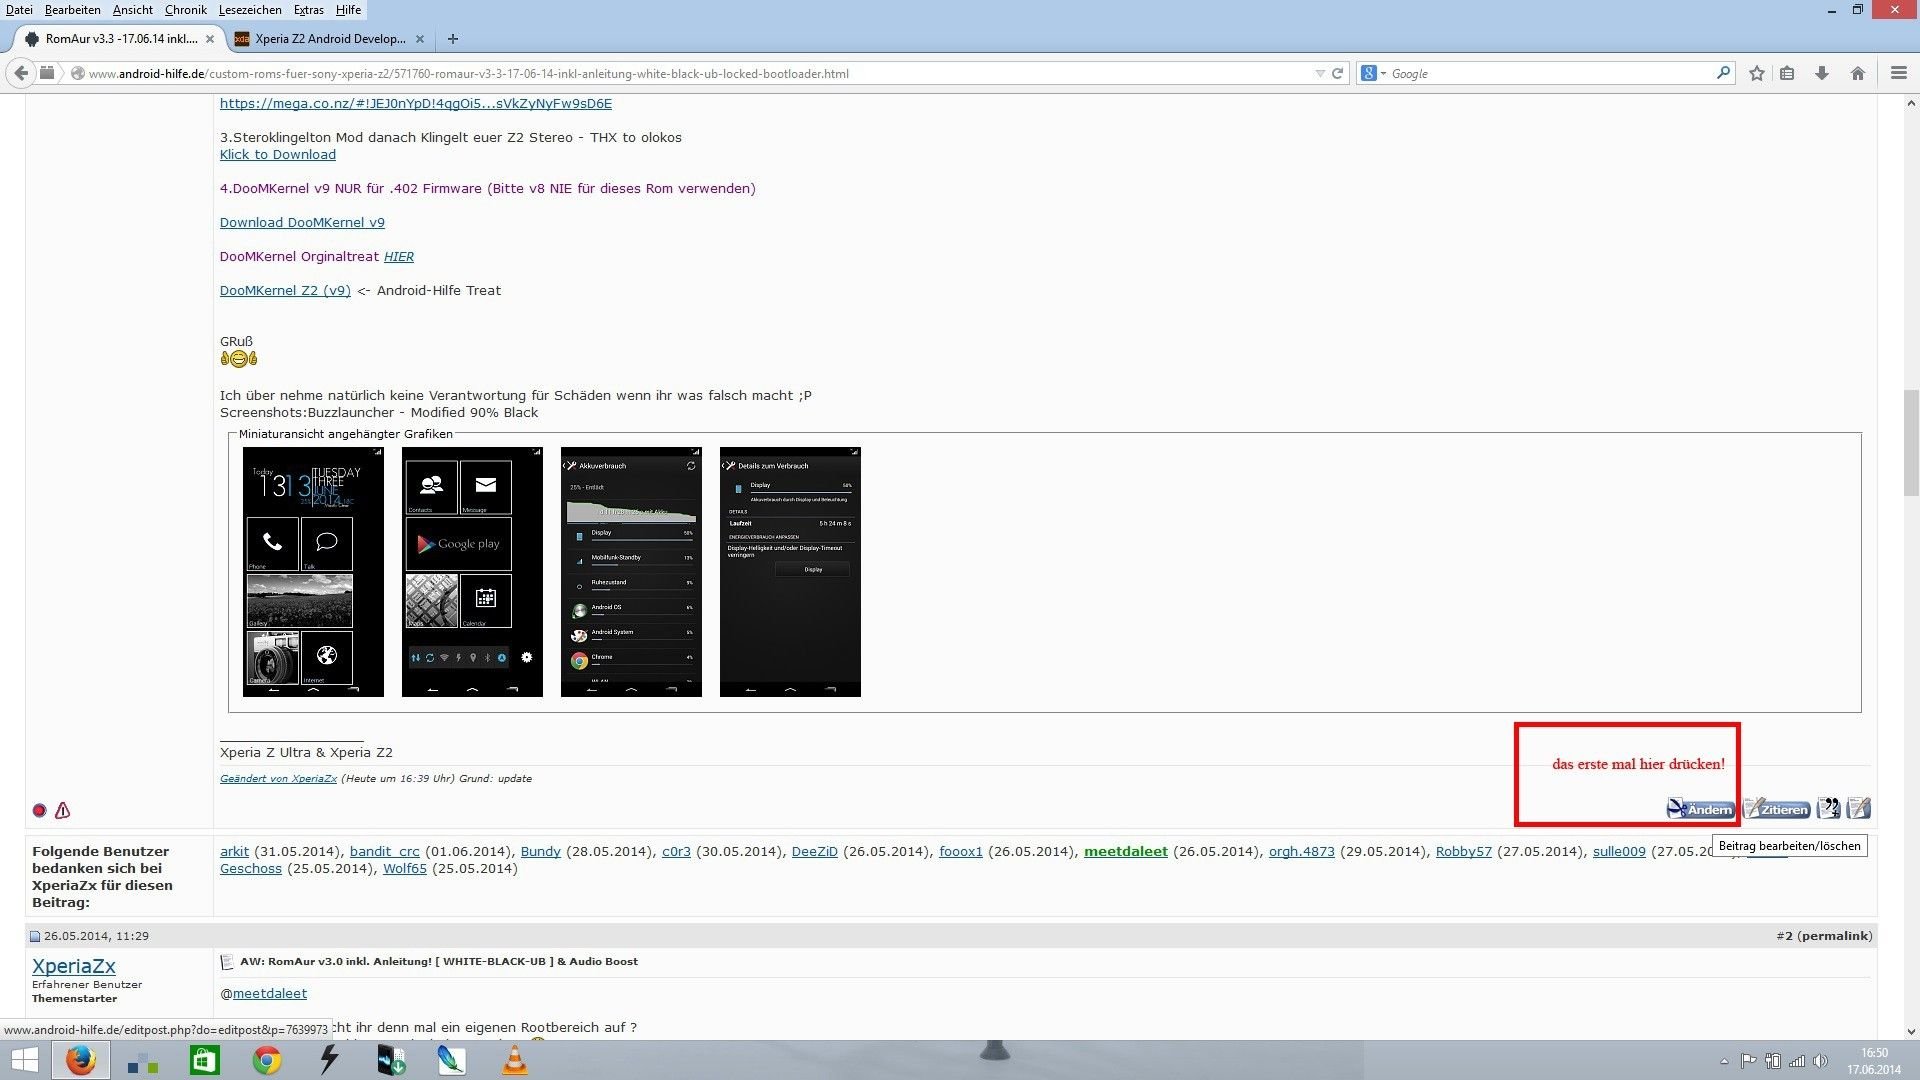Bookmark this page with the star icon

[x=1756, y=73]
